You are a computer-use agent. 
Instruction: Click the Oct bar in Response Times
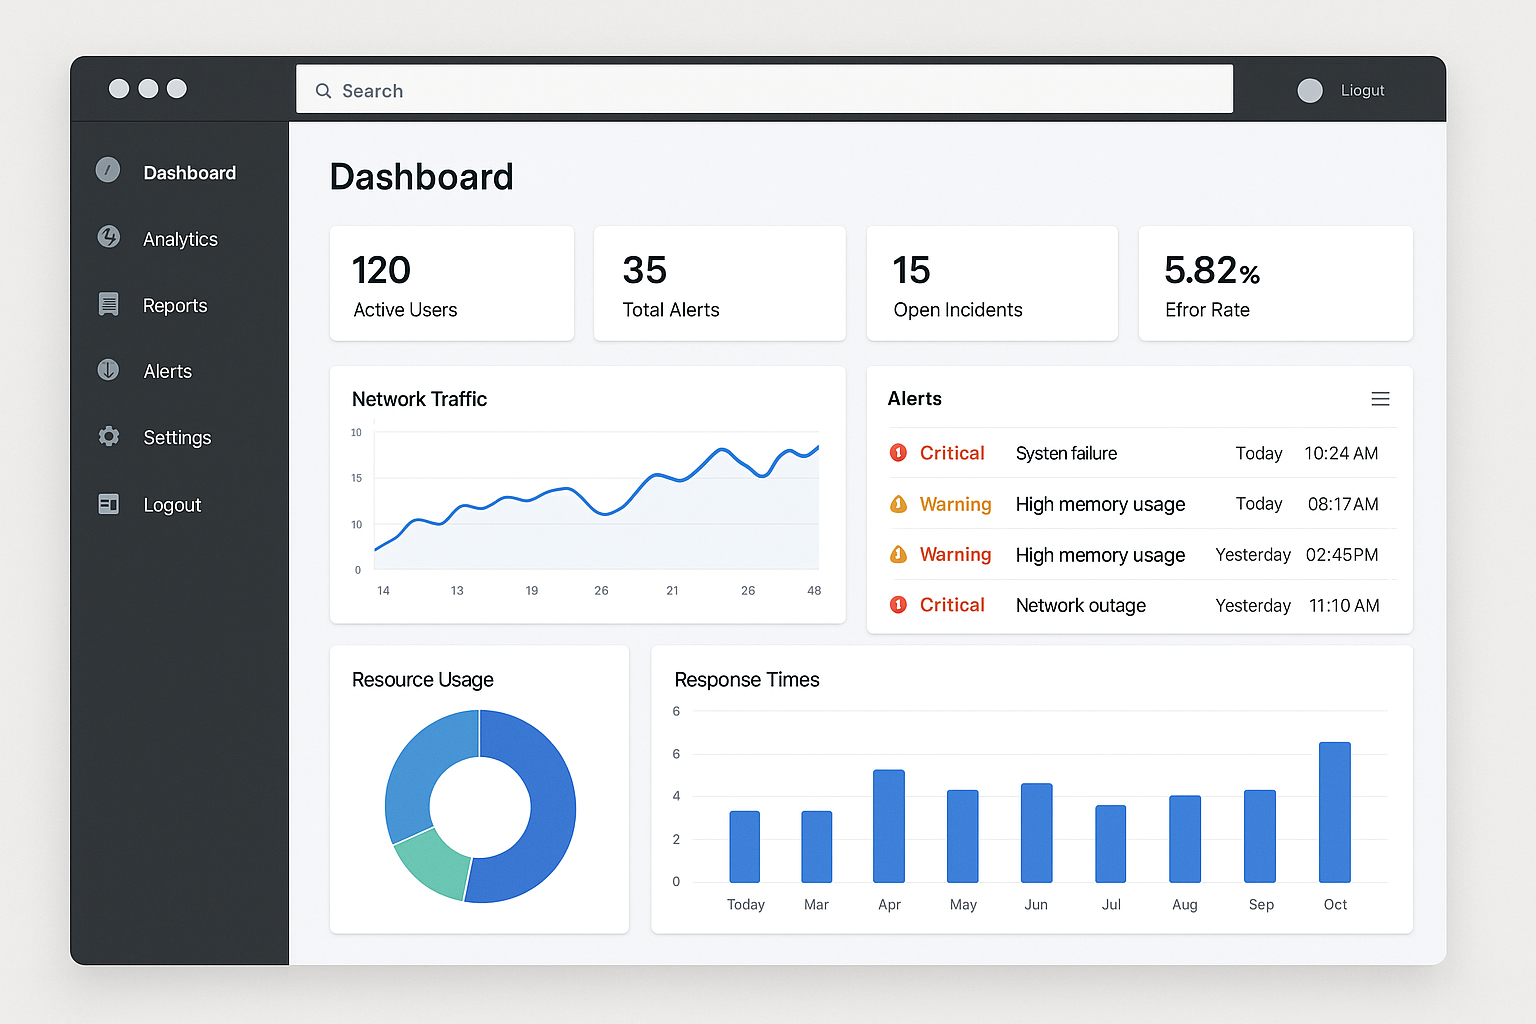(1334, 812)
